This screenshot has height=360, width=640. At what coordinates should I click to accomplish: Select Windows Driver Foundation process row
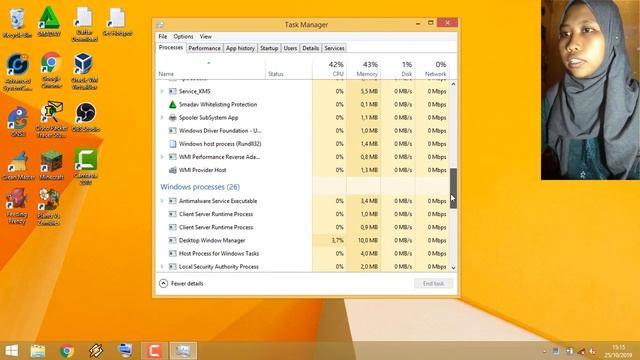pyautogui.click(x=302, y=131)
